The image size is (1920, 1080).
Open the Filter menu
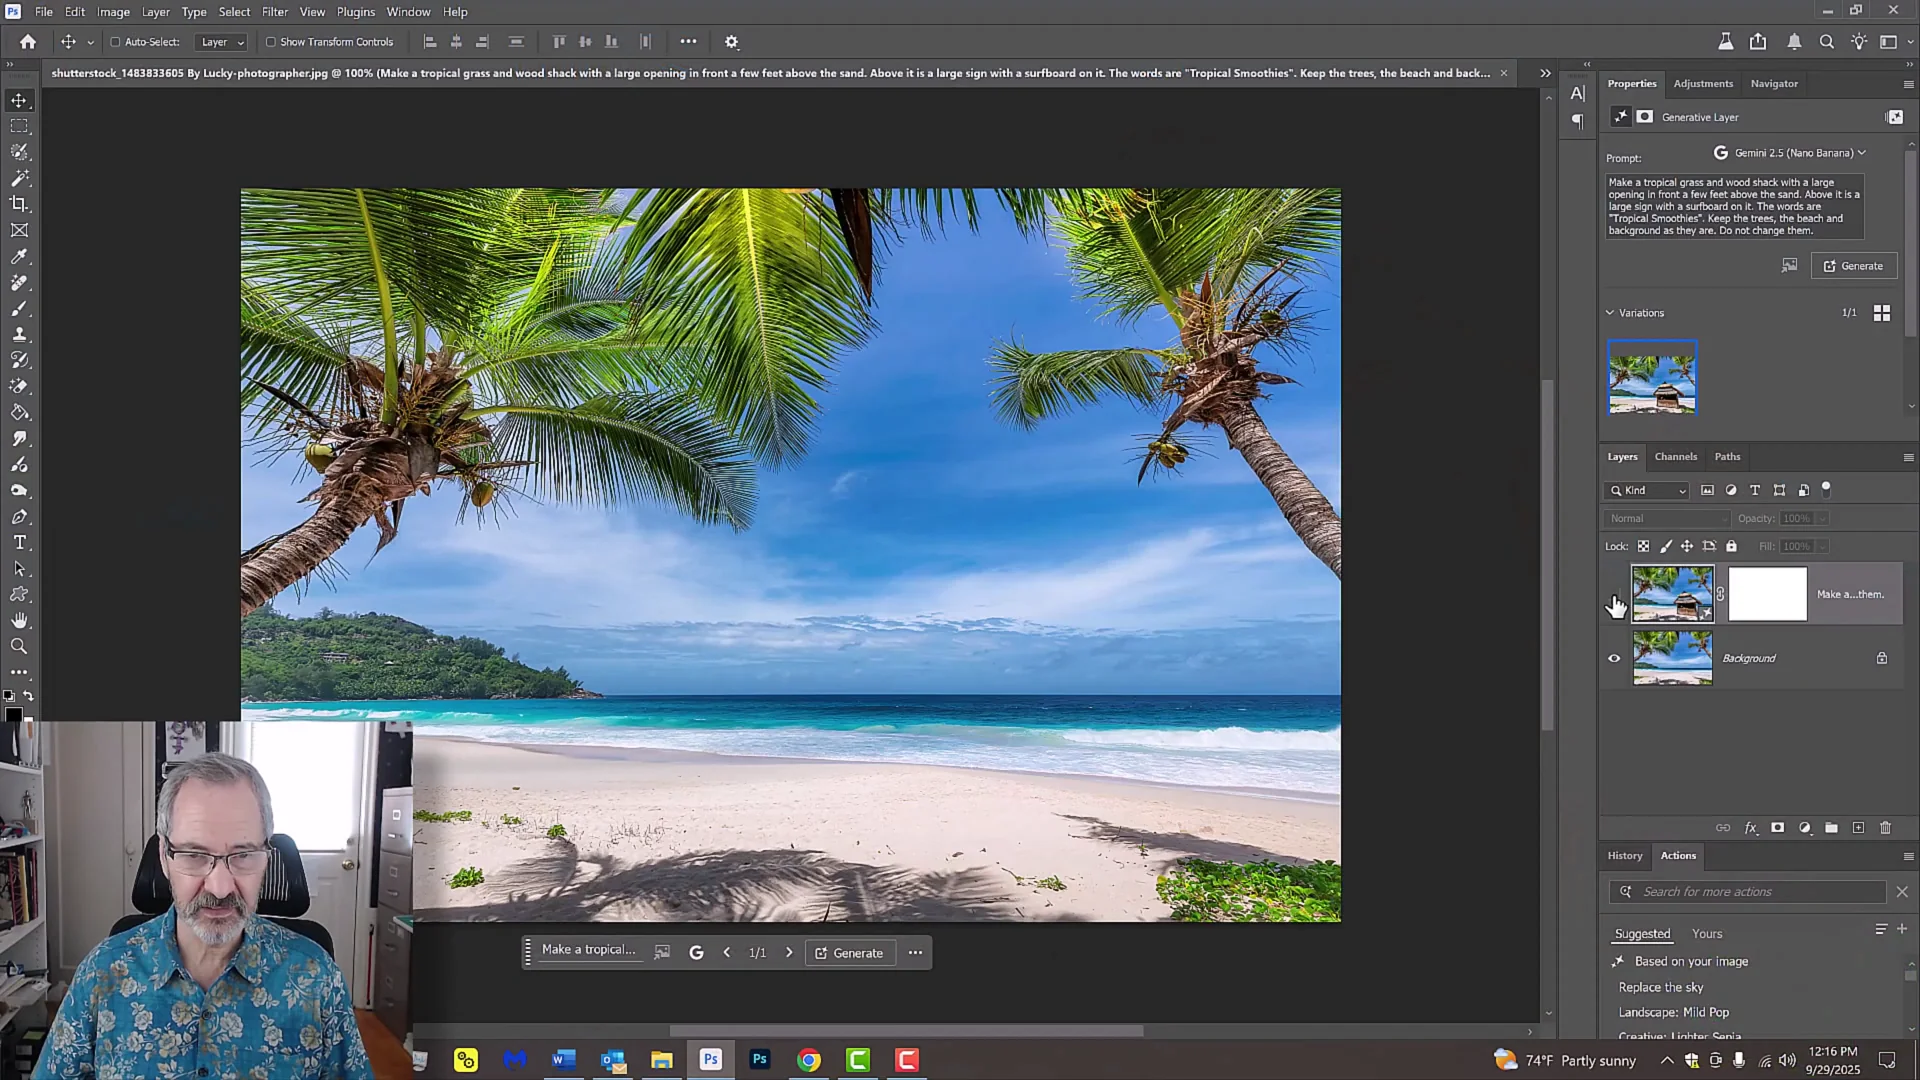pos(275,11)
